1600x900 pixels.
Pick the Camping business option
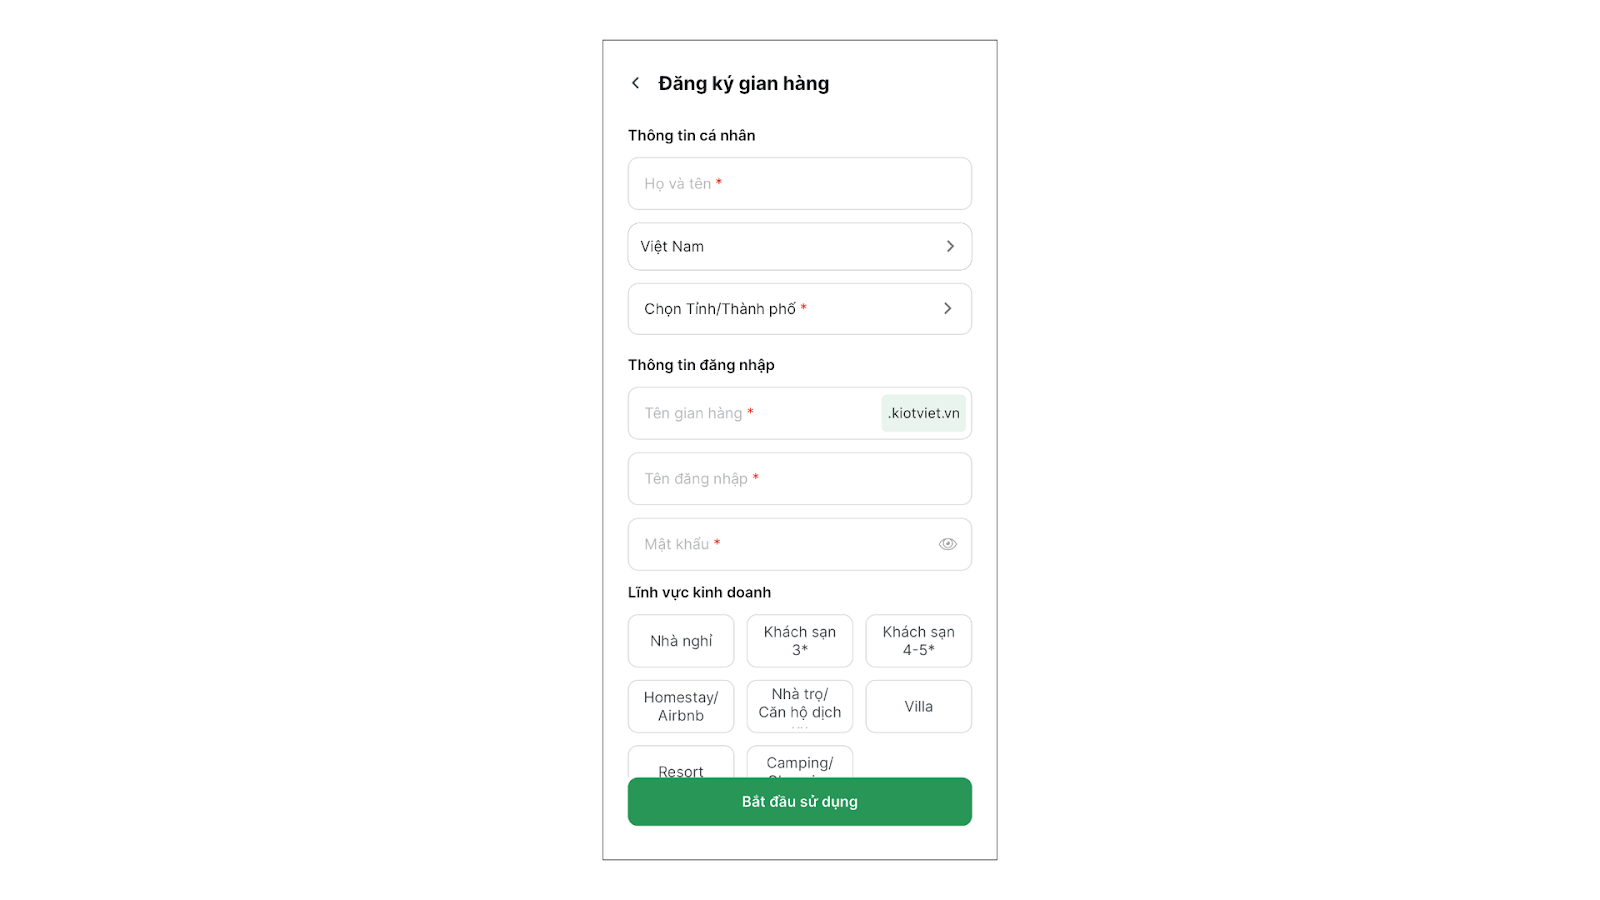[800, 762]
